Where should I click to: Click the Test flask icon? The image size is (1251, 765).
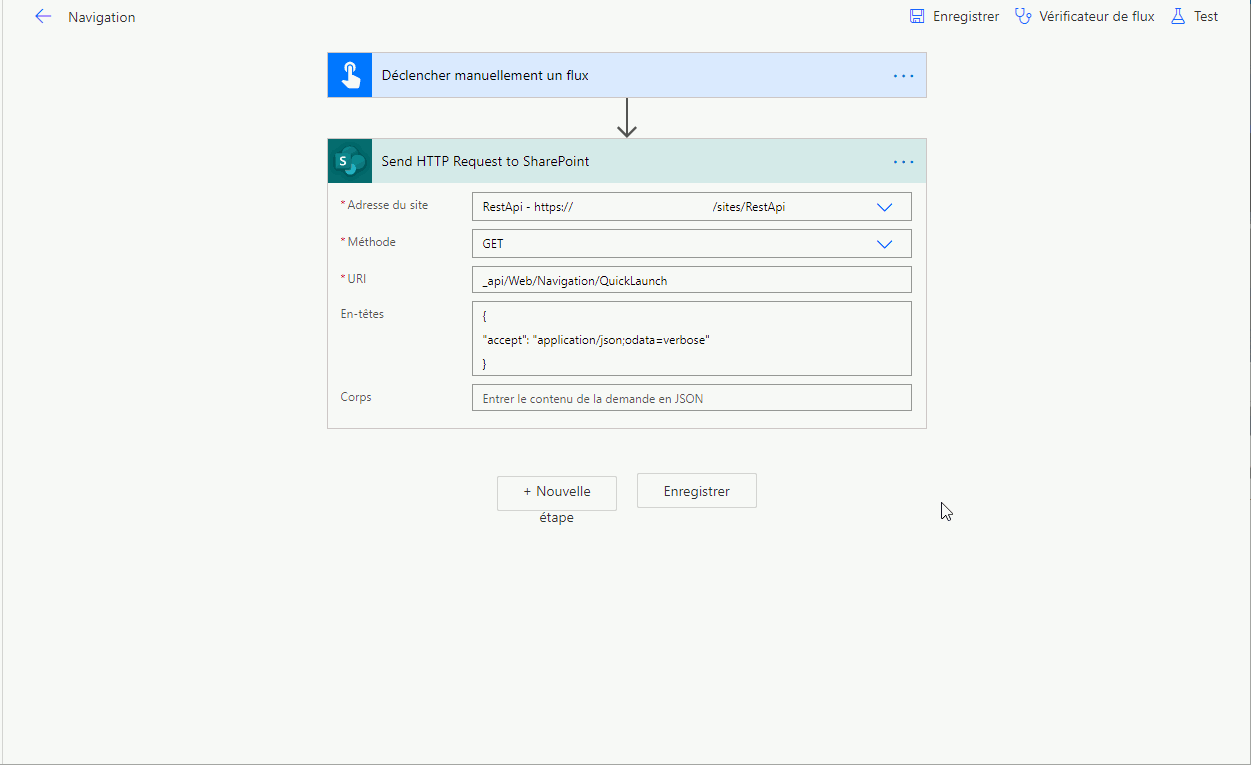[1177, 16]
